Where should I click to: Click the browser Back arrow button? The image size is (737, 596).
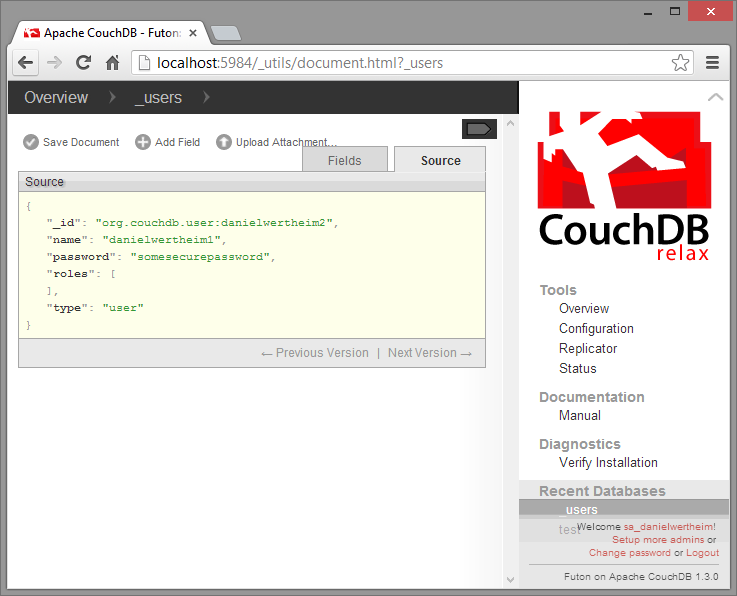(25, 63)
